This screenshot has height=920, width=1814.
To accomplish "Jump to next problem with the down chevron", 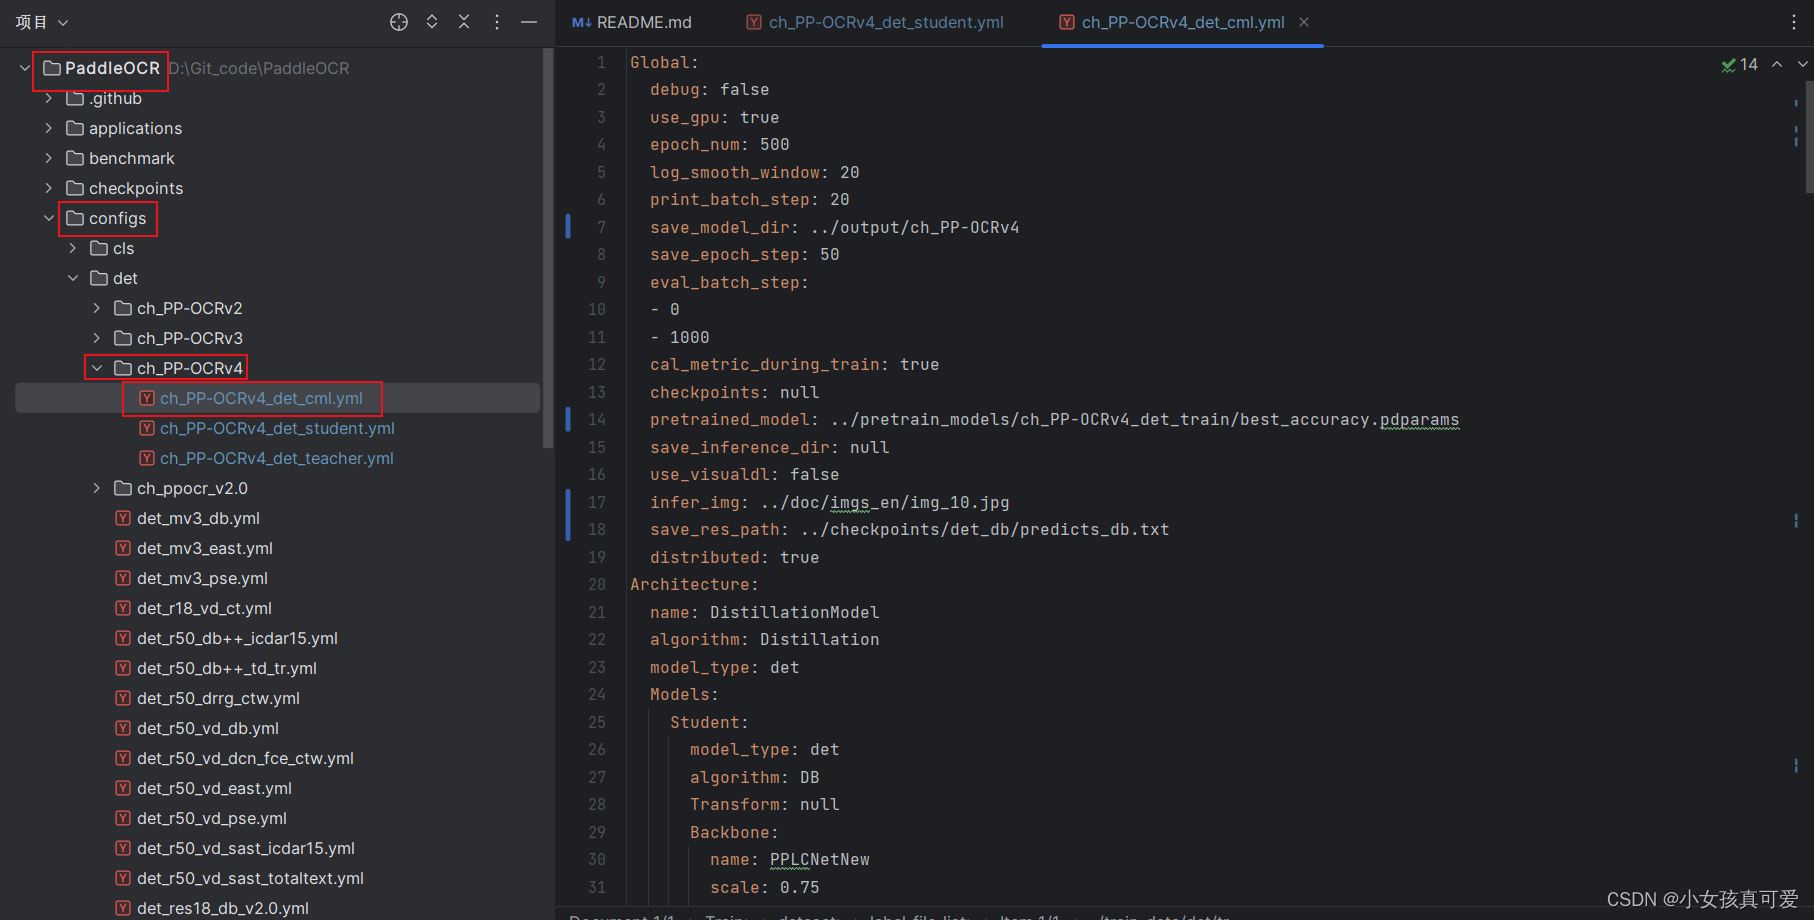I will [1803, 64].
